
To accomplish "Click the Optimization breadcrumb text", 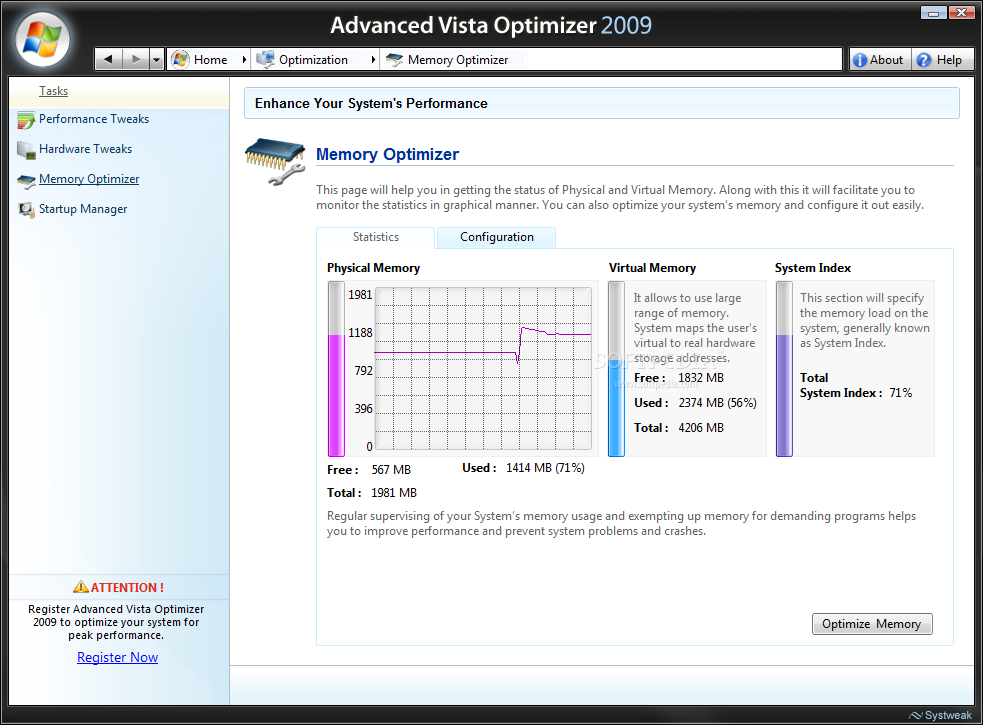I will pos(313,60).
